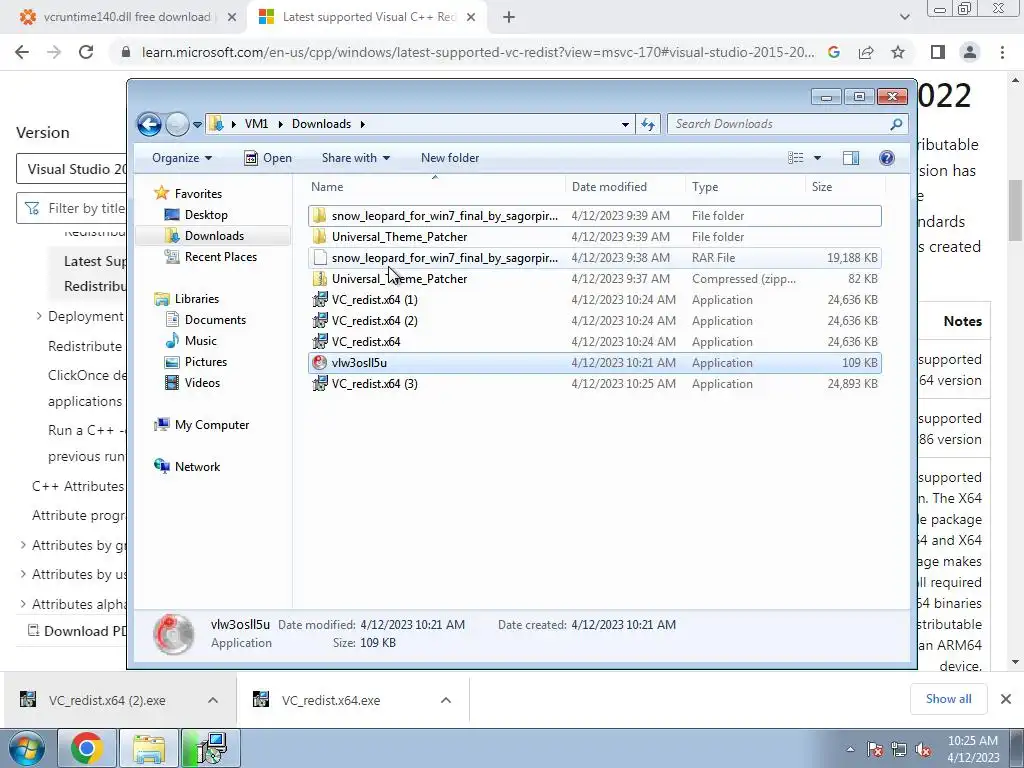
Task: Select the Universal_Theme_Patcher compressed zip icon
Action: click(x=319, y=279)
